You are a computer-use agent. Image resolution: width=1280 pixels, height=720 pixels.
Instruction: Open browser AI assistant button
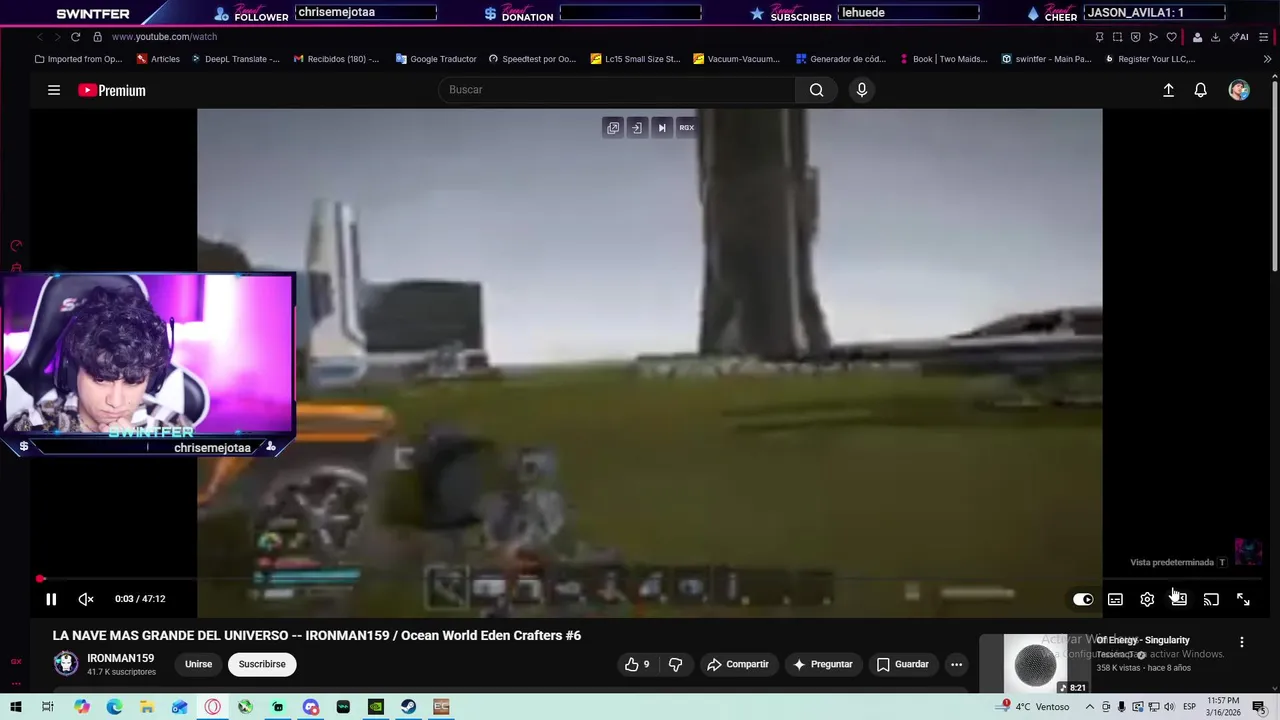tap(1239, 37)
